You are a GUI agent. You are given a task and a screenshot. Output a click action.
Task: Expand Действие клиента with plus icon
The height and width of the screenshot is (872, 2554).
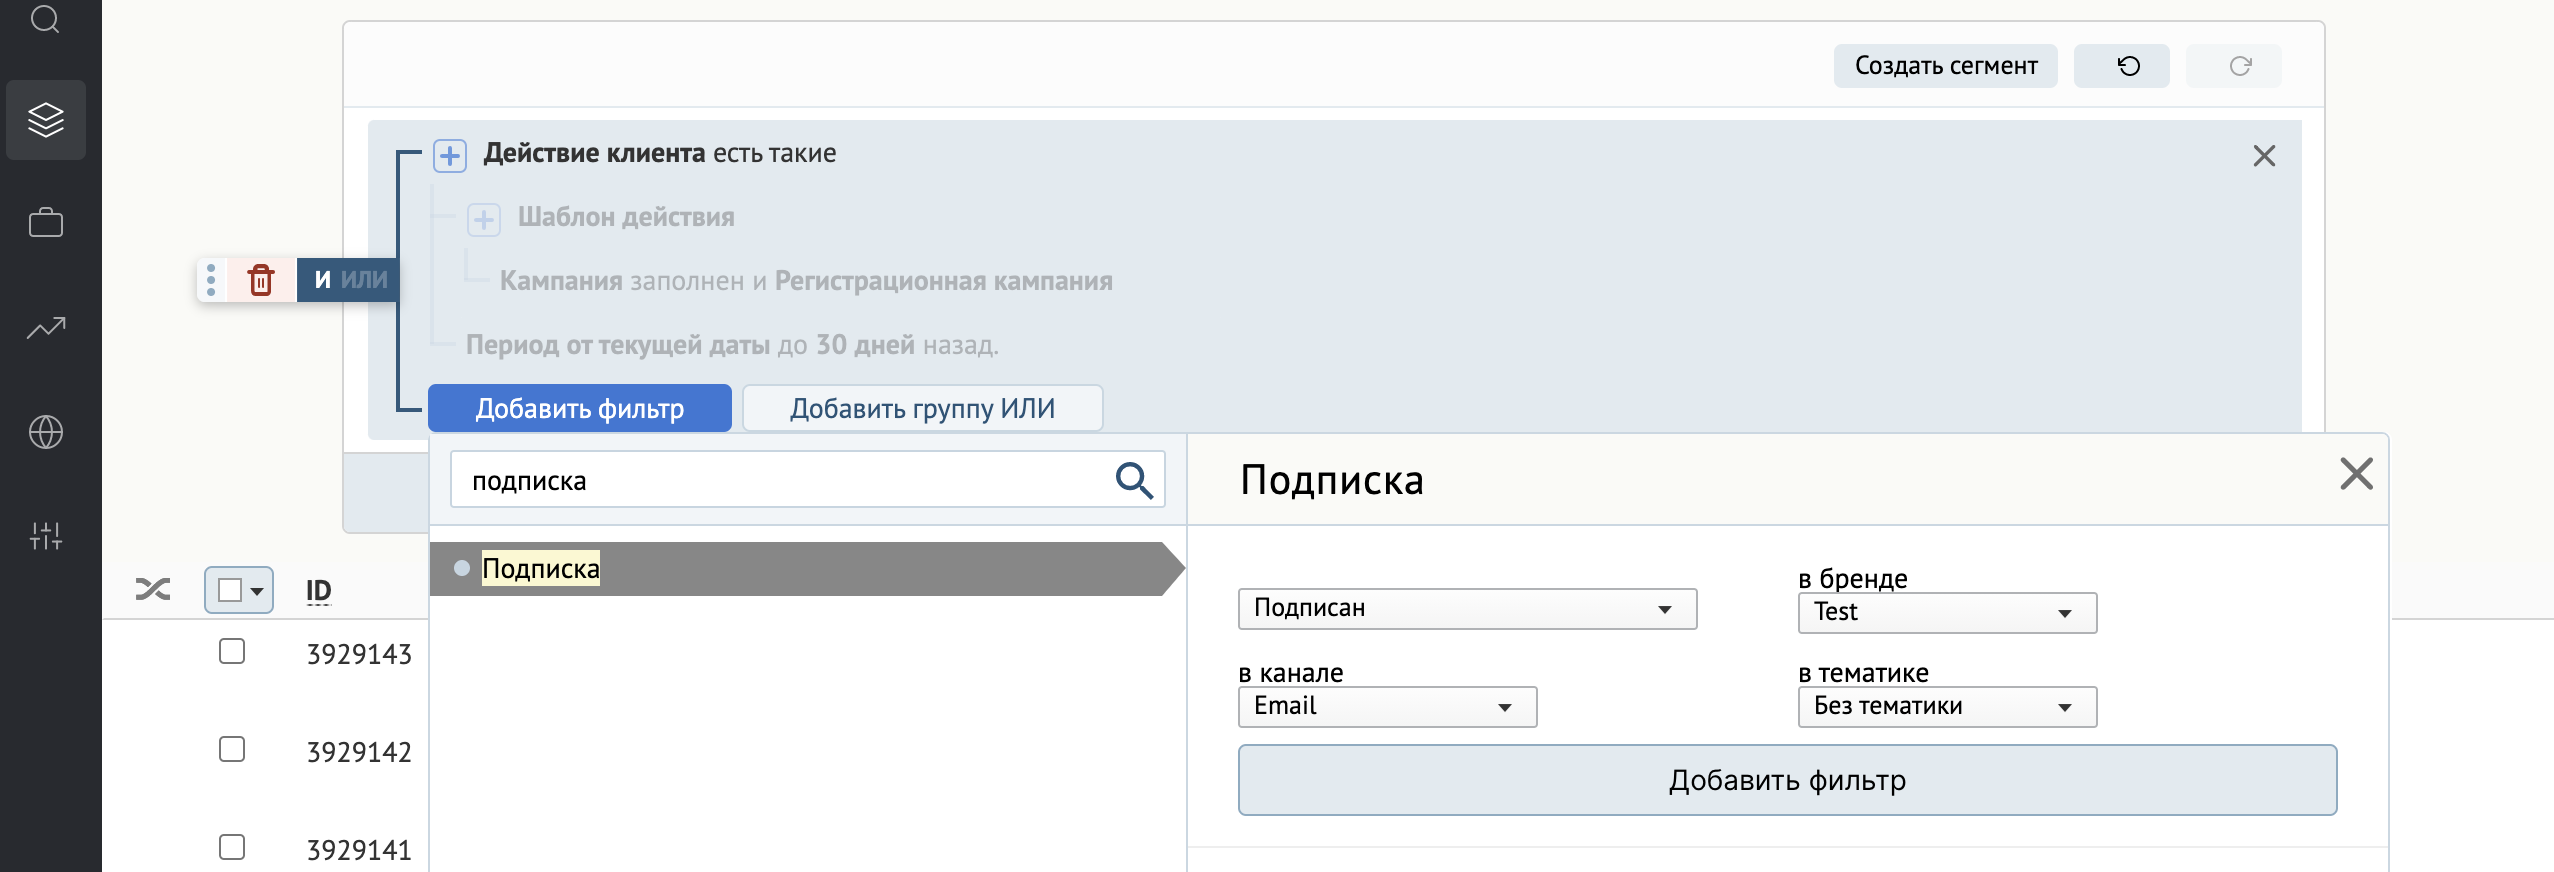pos(450,156)
